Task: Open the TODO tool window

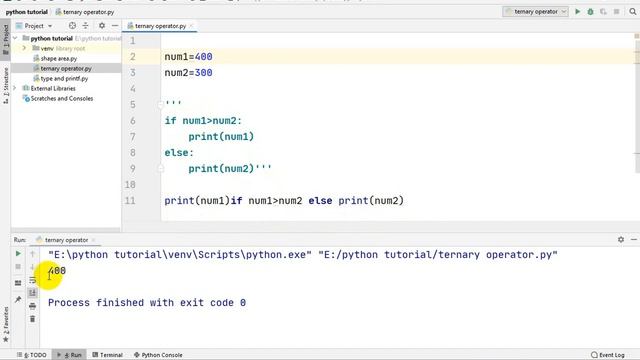Action: coord(32,355)
